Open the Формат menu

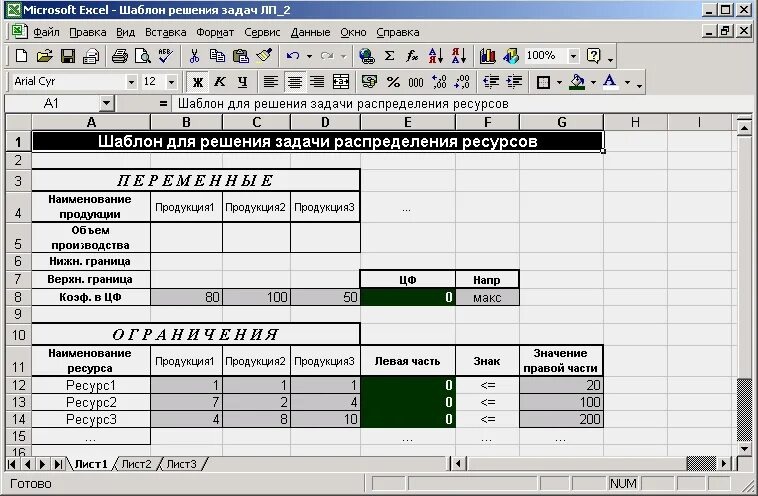point(215,32)
